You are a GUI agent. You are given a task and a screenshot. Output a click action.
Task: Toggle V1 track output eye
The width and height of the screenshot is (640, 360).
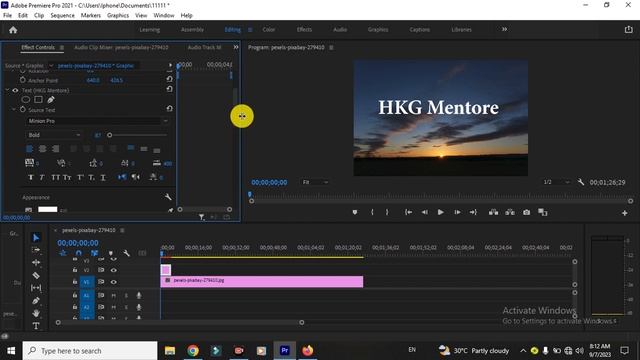113,282
